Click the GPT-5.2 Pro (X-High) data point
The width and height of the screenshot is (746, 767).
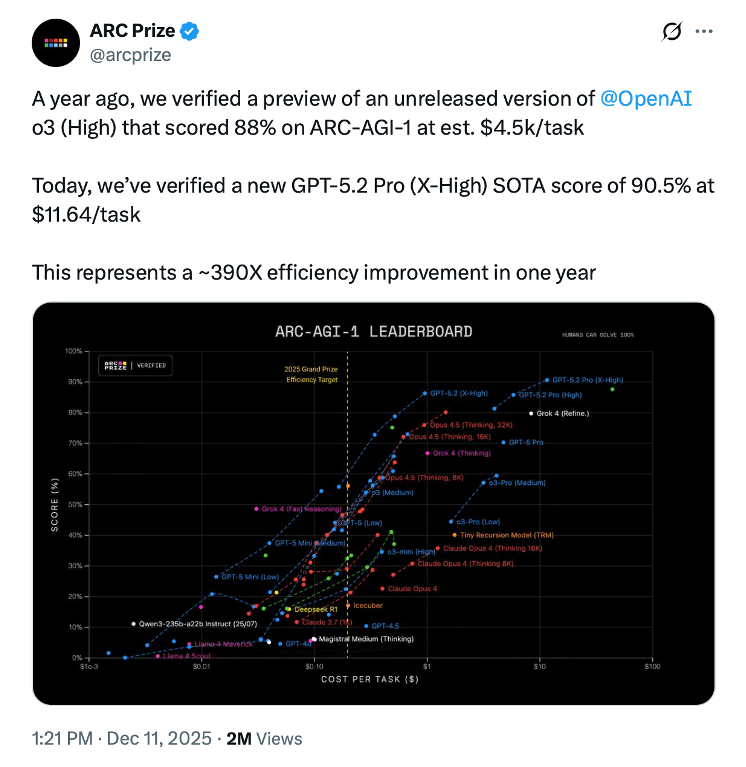click(x=547, y=380)
